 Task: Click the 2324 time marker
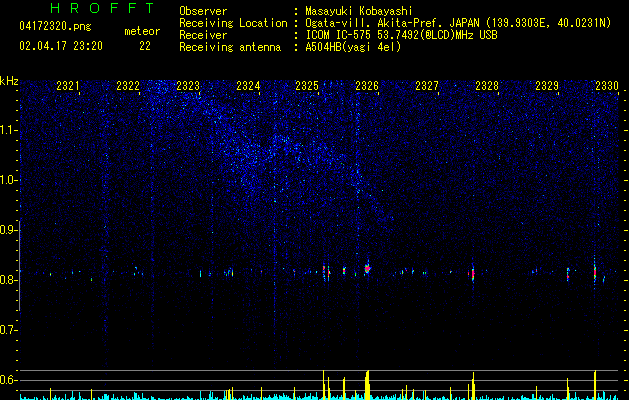click(248, 86)
